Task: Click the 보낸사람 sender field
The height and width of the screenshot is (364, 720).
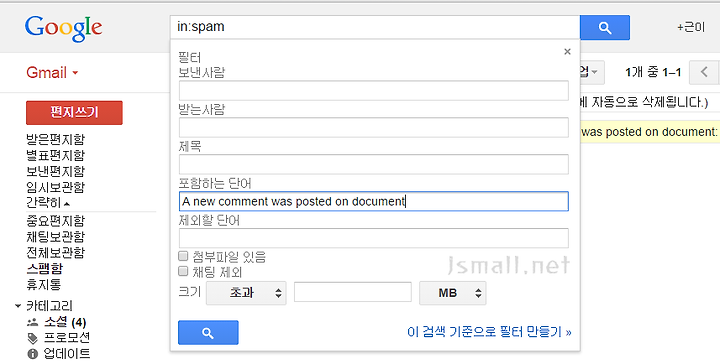Action: pyautogui.click(x=373, y=90)
